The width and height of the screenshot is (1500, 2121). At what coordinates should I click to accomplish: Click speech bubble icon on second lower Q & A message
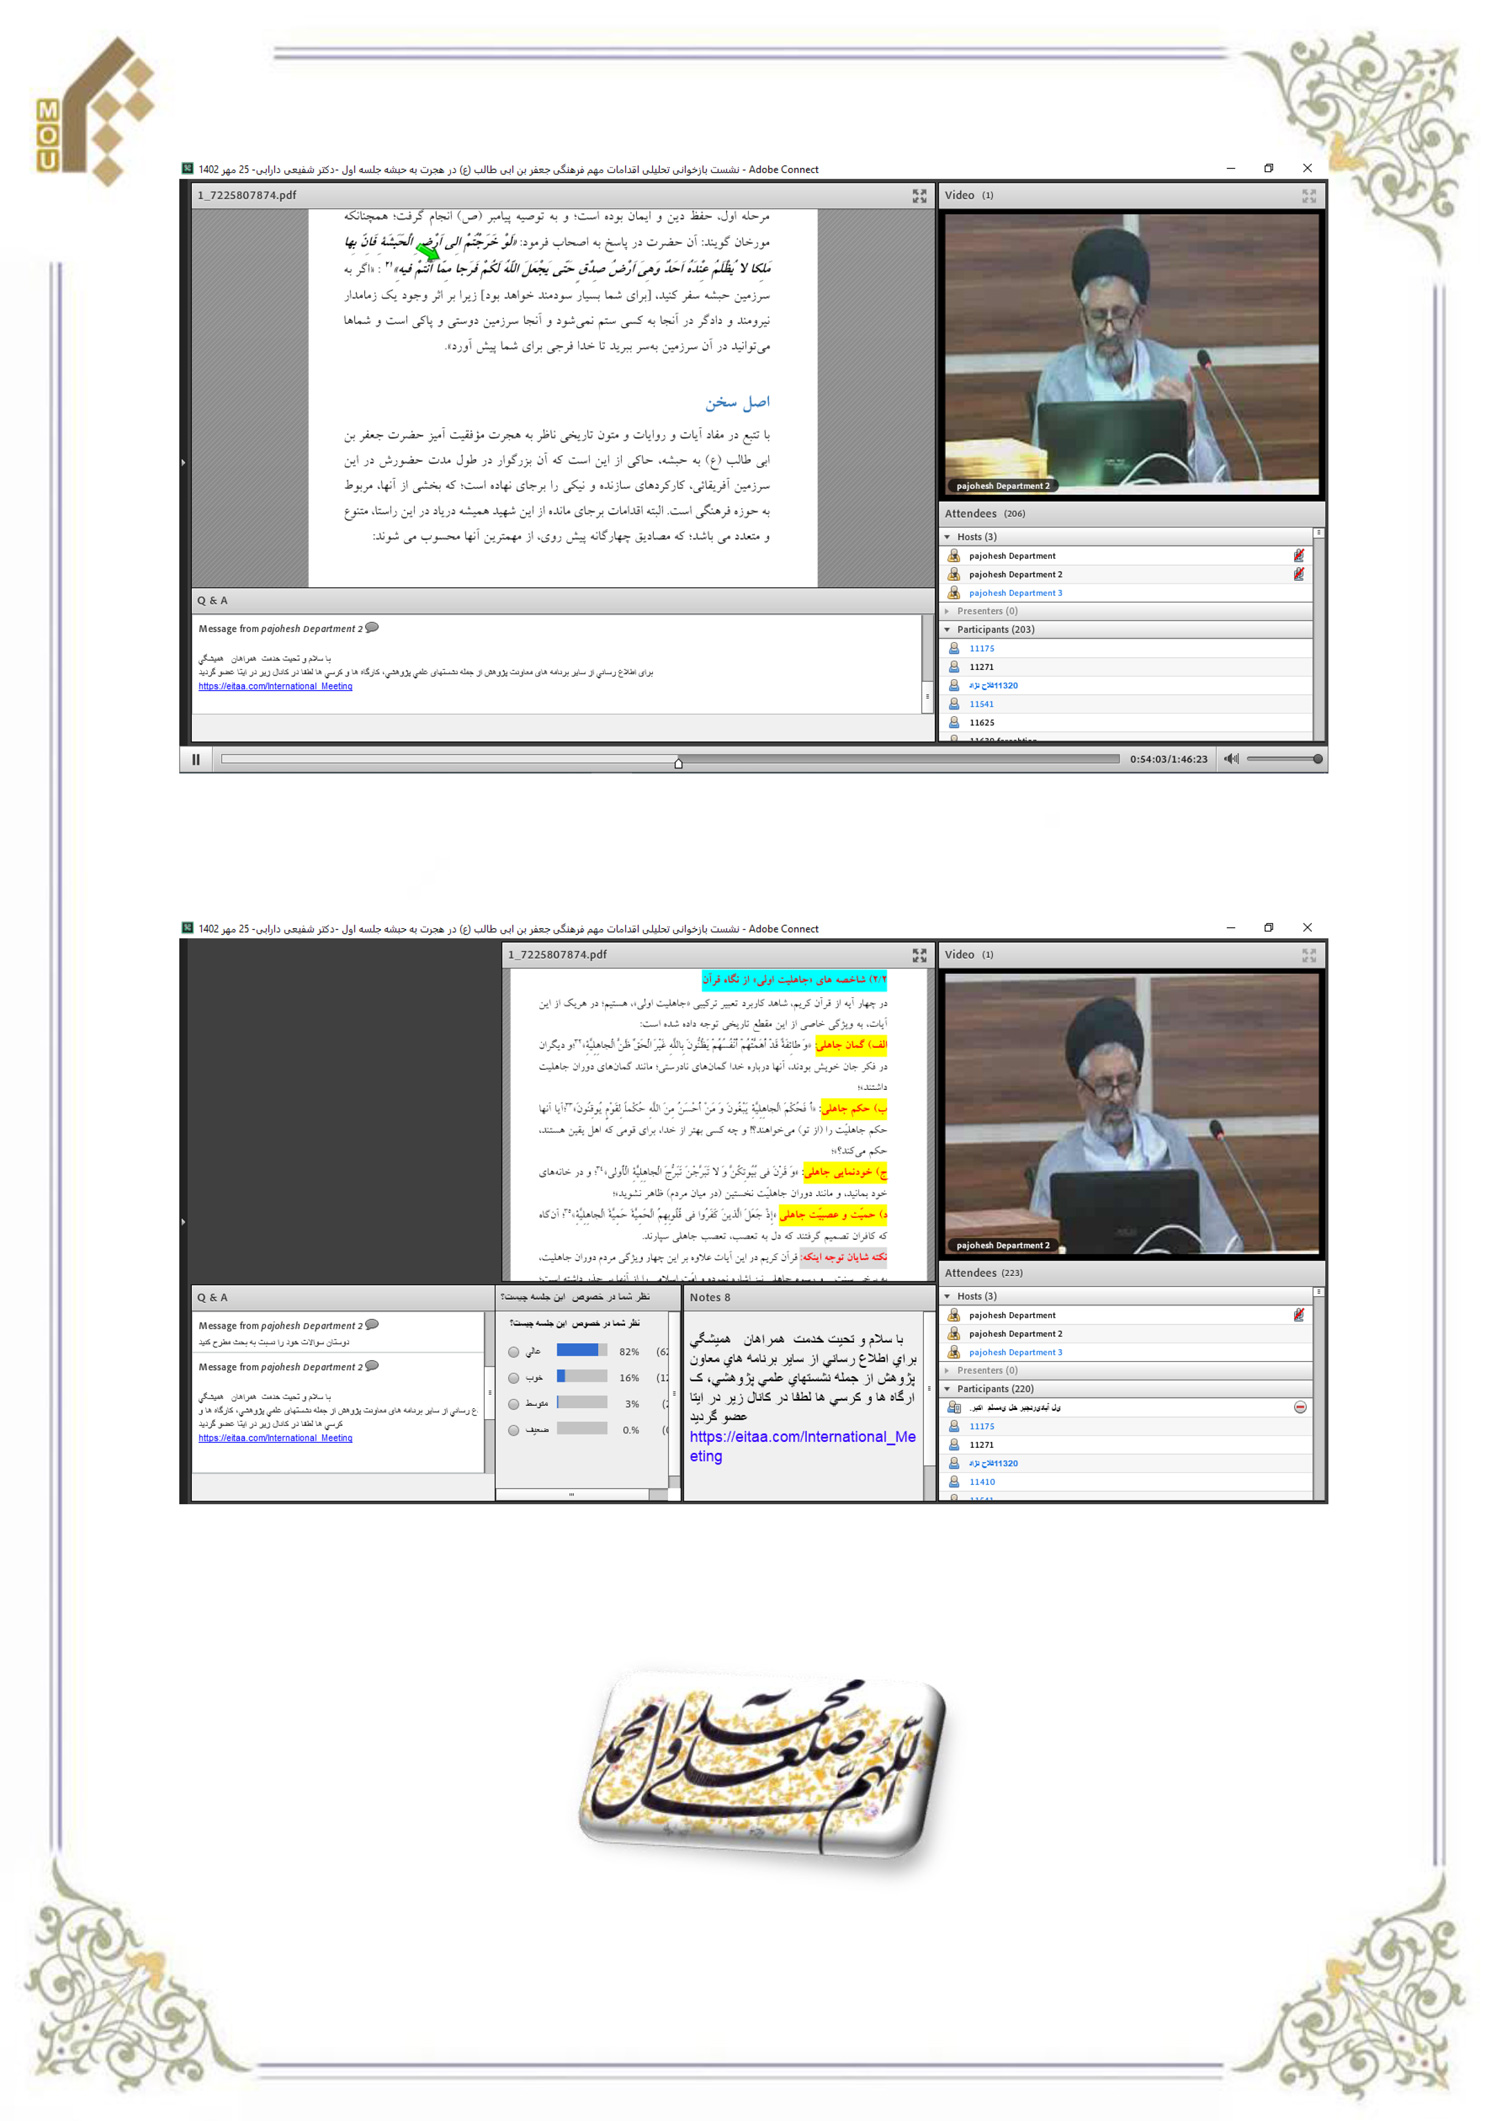coord(372,1366)
